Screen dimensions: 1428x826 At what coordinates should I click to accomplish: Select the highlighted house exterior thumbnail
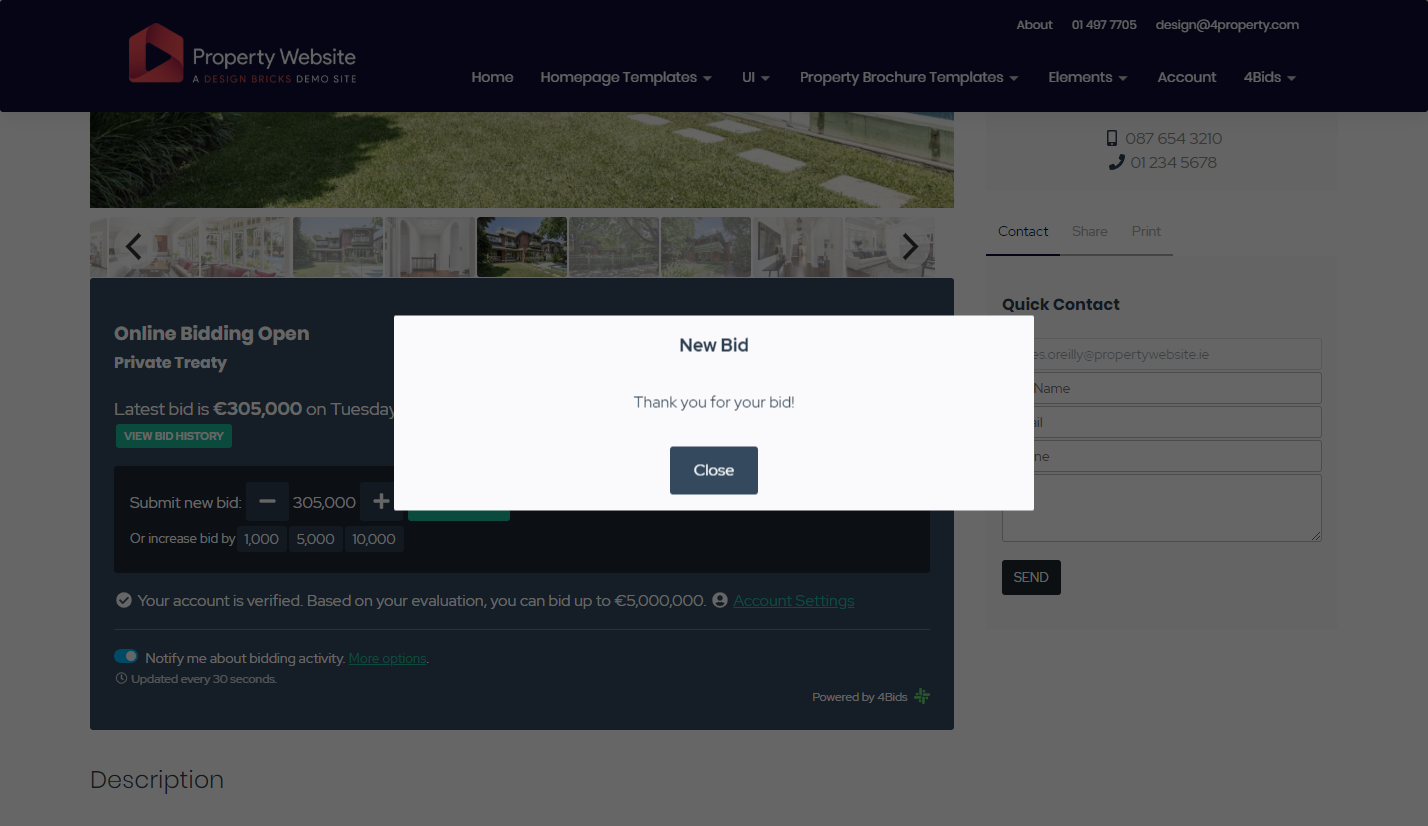pyautogui.click(x=522, y=247)
